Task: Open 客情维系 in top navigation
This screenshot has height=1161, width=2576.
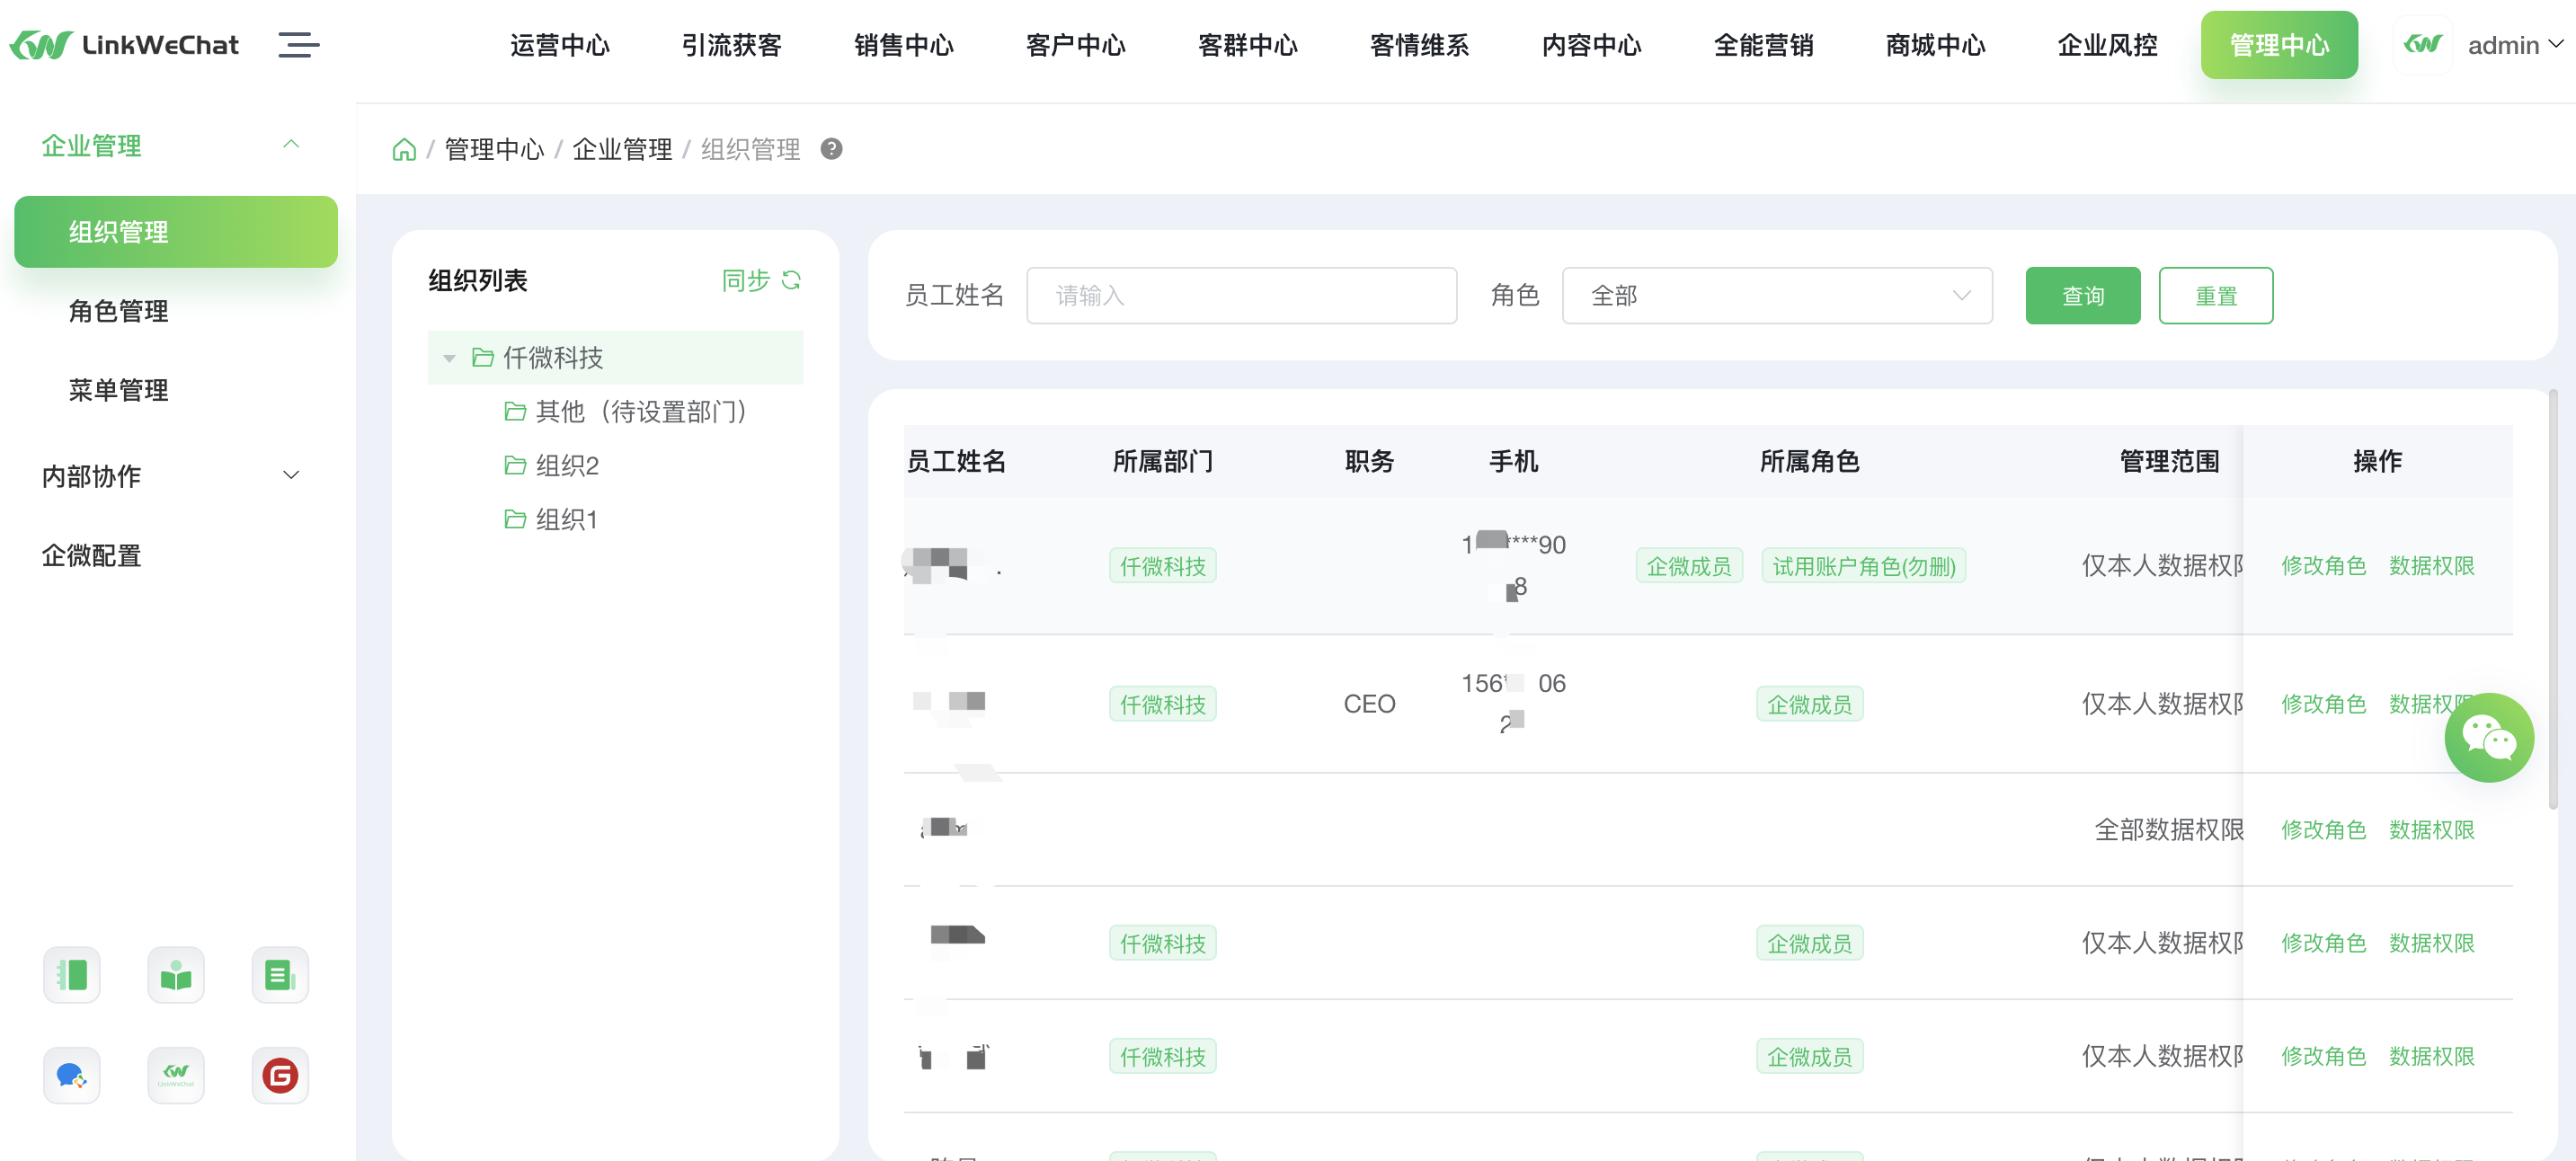Action: pos(1420,45)
